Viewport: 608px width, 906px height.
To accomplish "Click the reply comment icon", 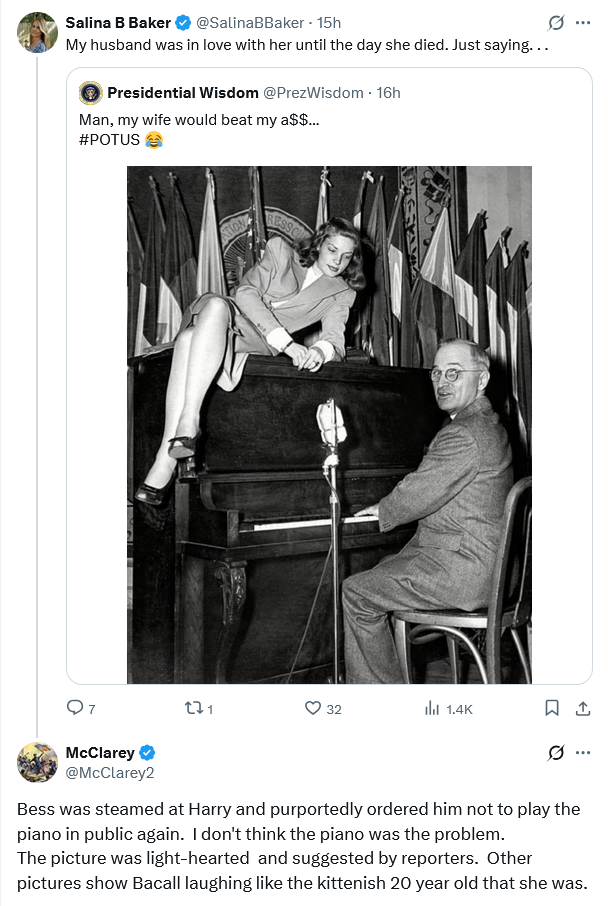I will (75, 708).
